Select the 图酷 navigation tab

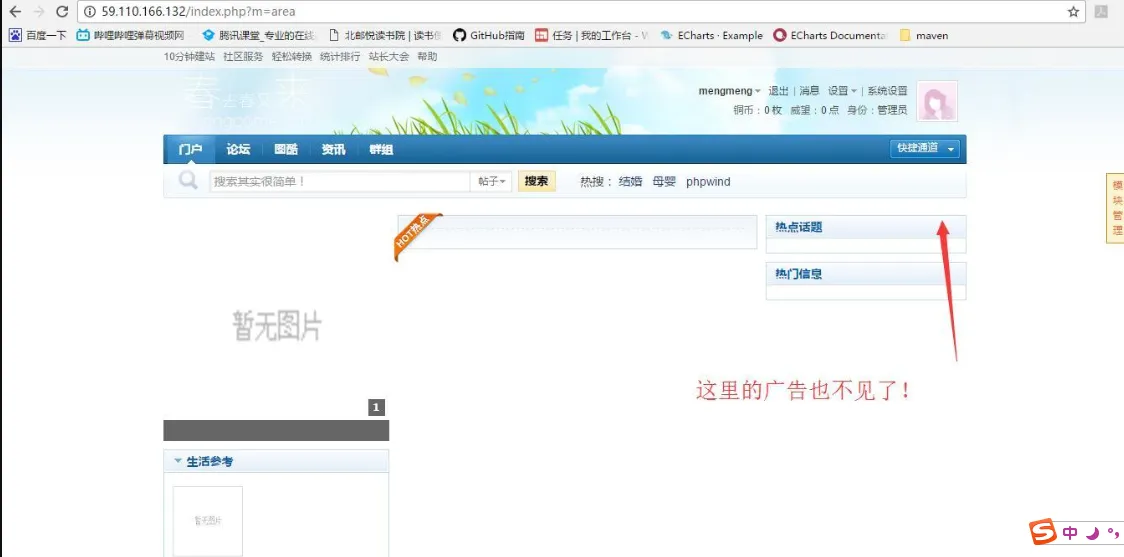click(x=285, y=150)
